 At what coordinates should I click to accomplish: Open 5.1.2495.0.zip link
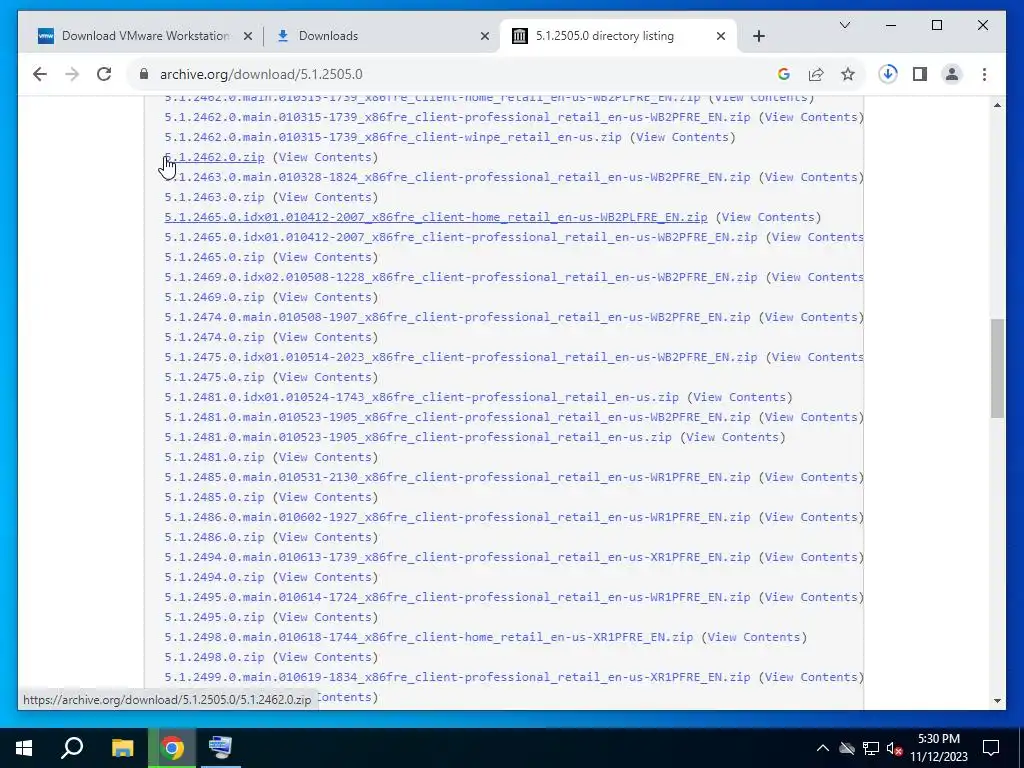(x=214, y=617)
